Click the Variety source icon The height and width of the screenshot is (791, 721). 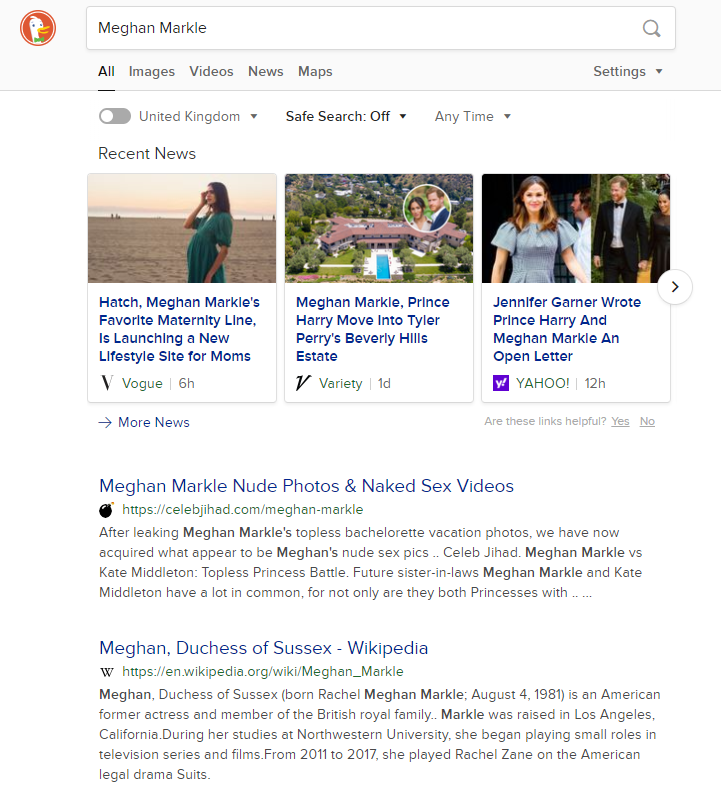tap(304, 383)
